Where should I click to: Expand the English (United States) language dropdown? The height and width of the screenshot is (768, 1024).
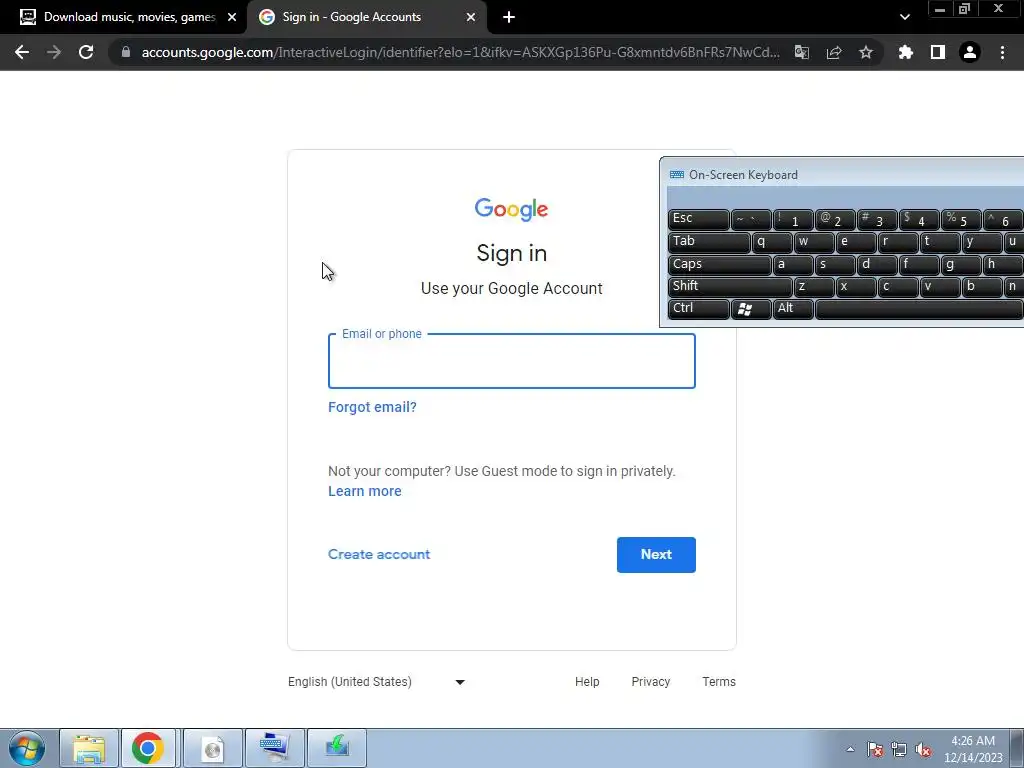[x=376, y=682]
